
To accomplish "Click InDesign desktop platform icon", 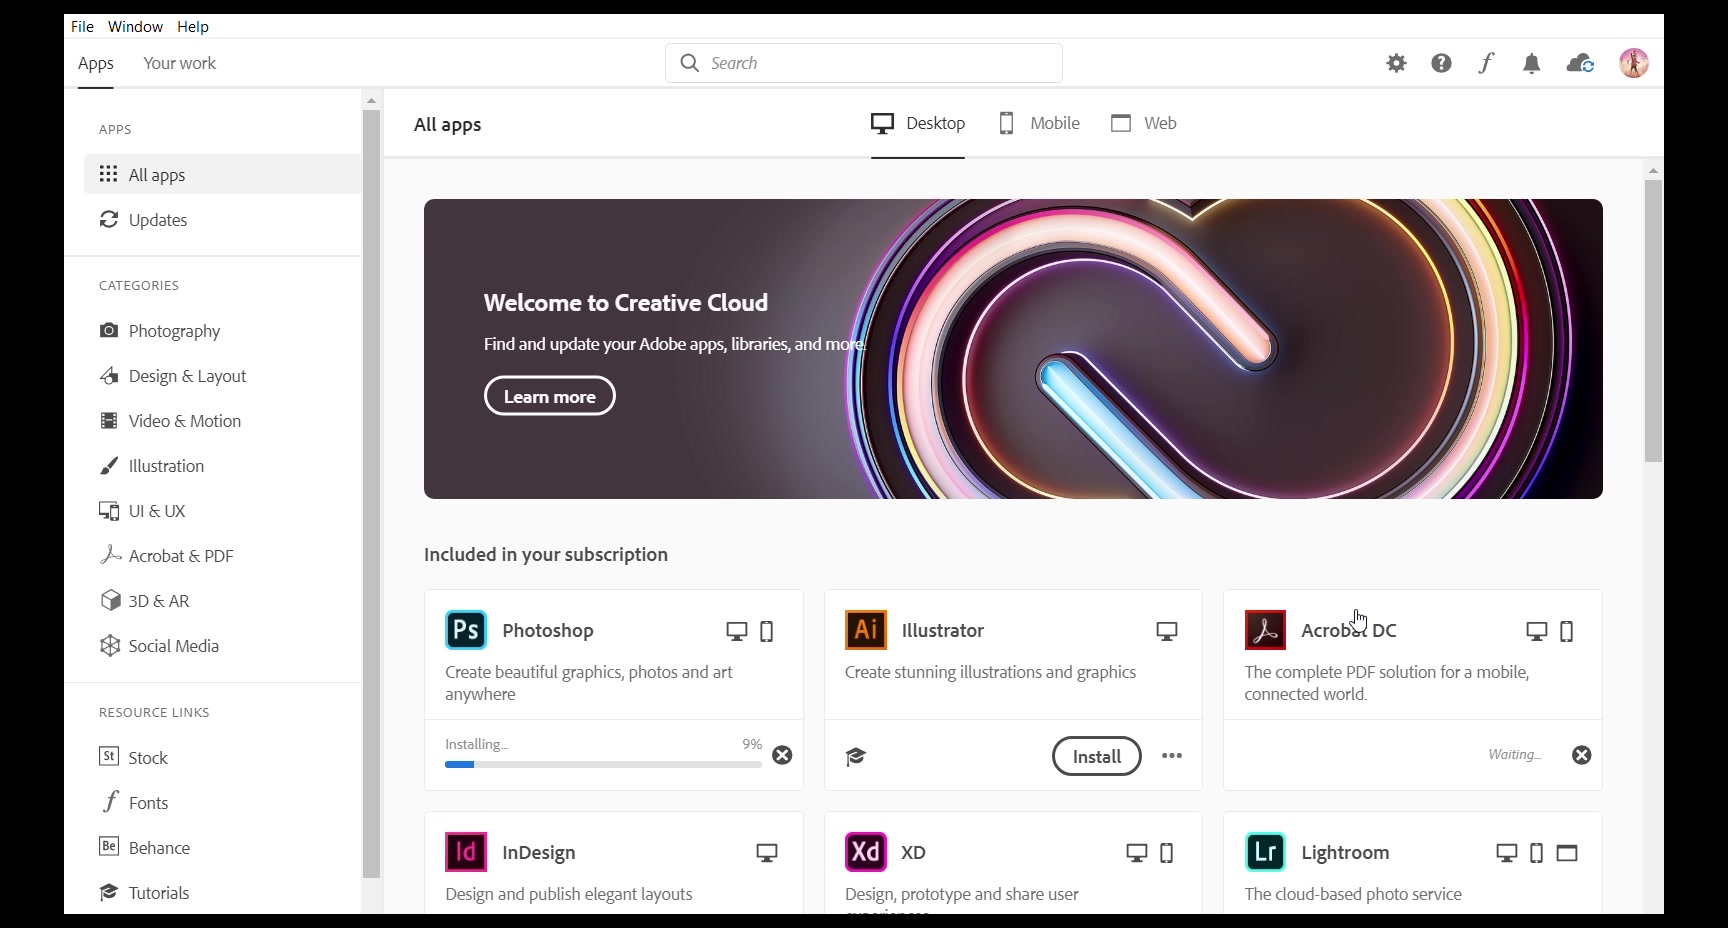I will point(767,853).
